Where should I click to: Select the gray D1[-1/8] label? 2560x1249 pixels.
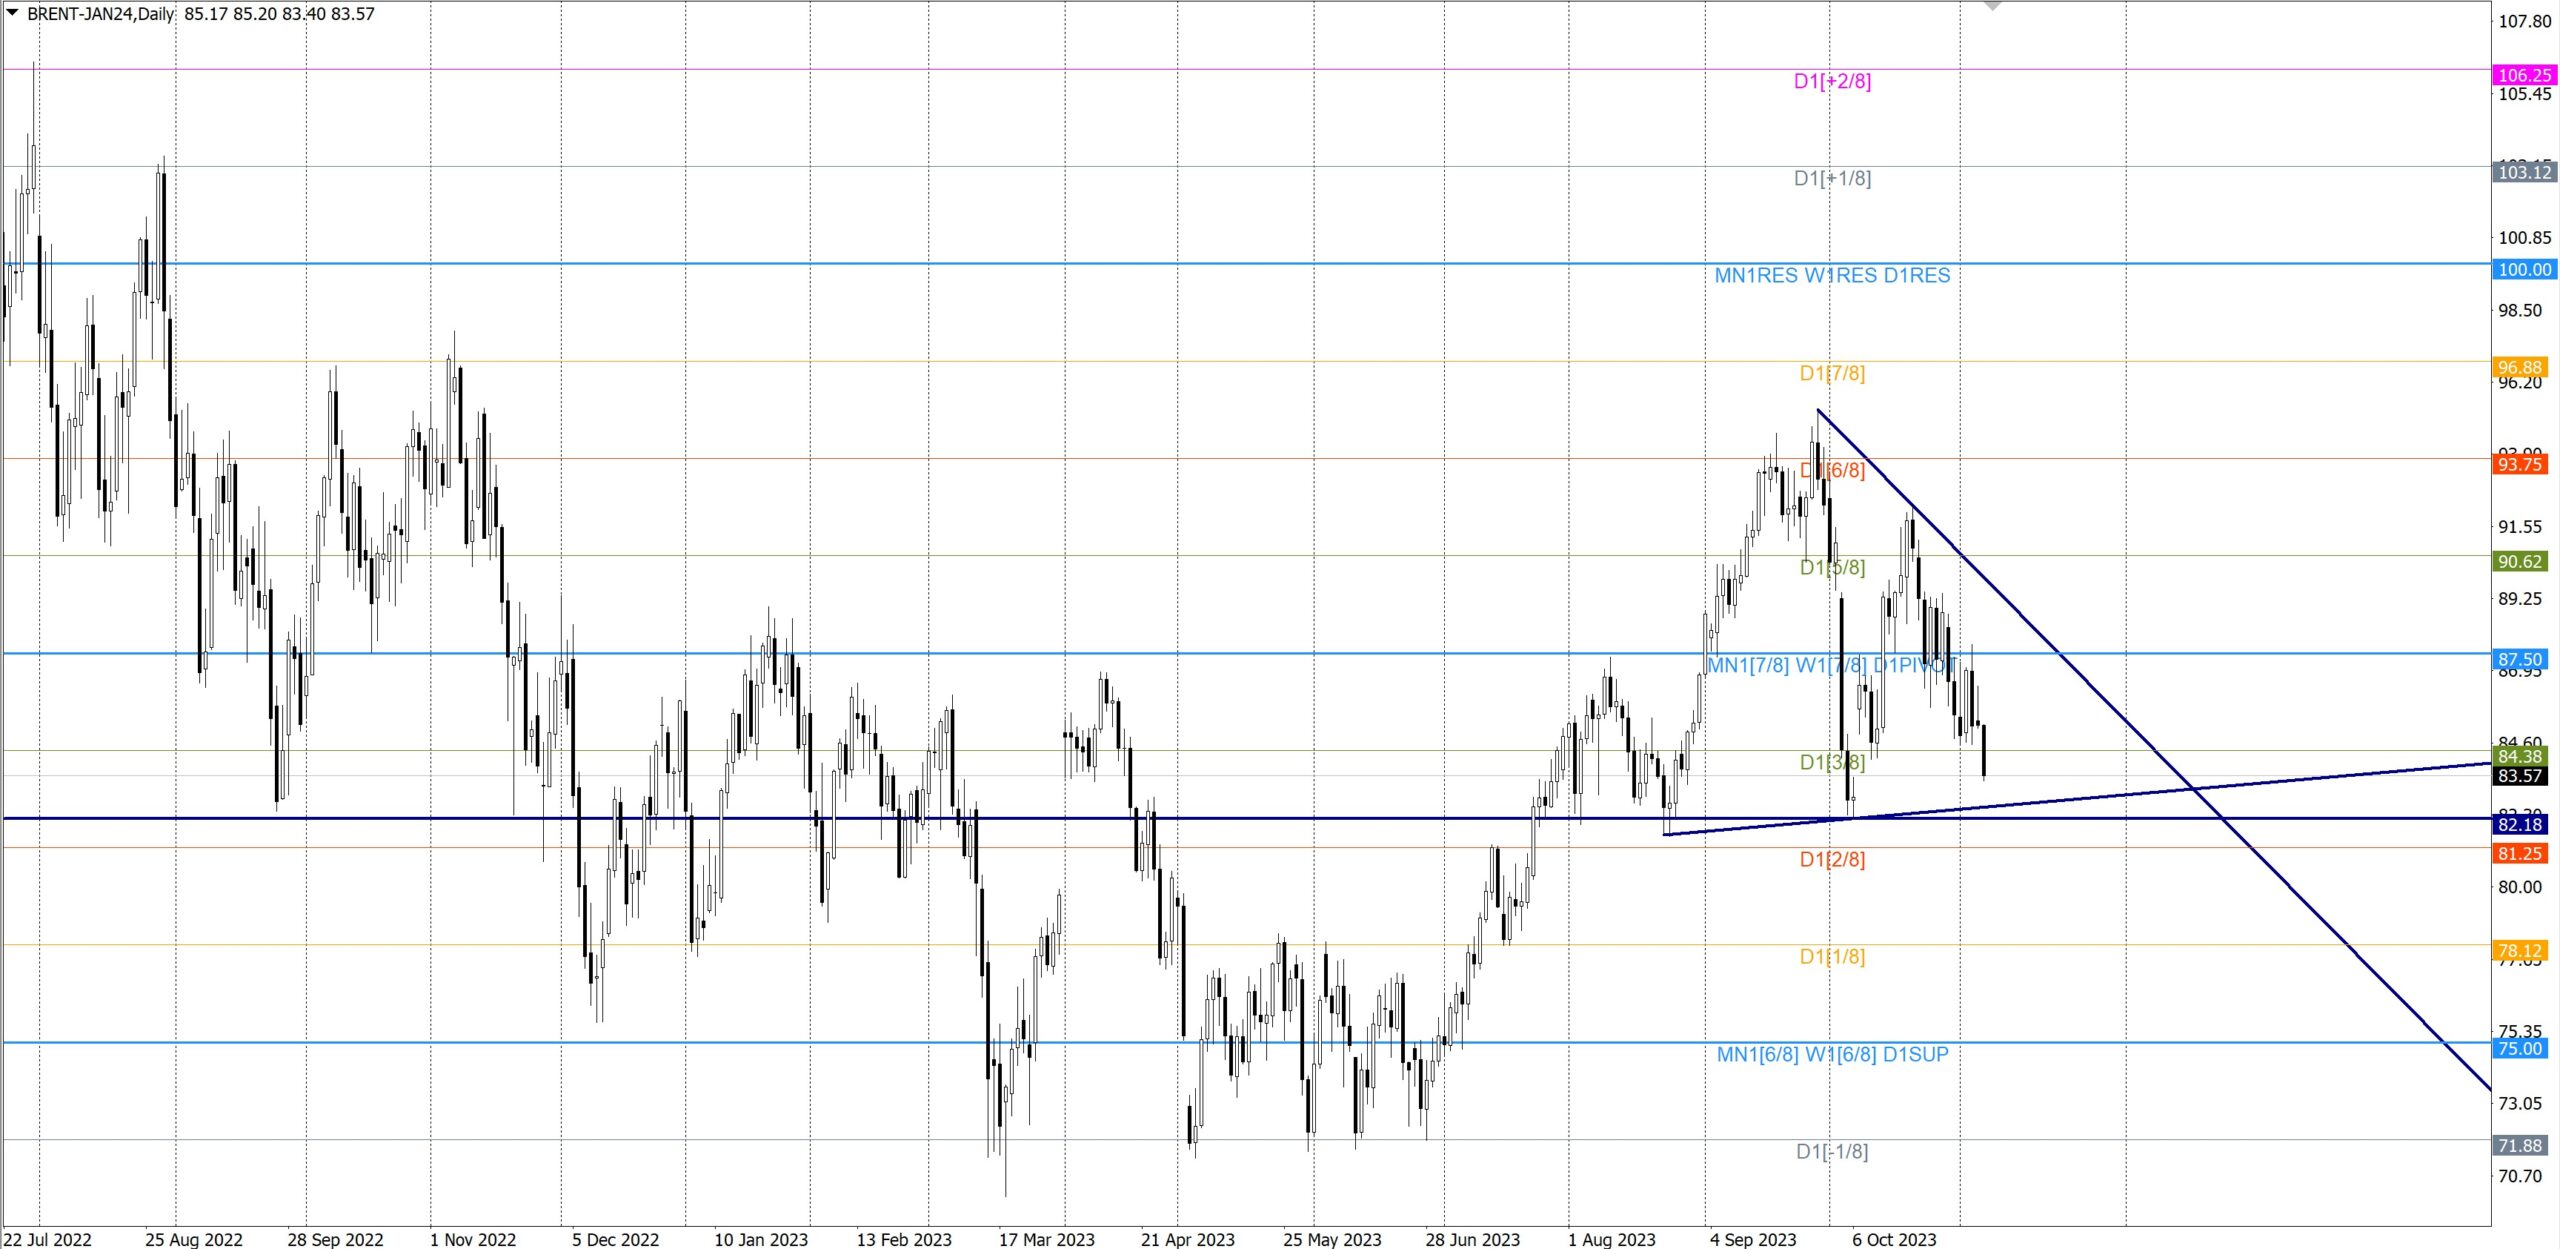1832,1151
